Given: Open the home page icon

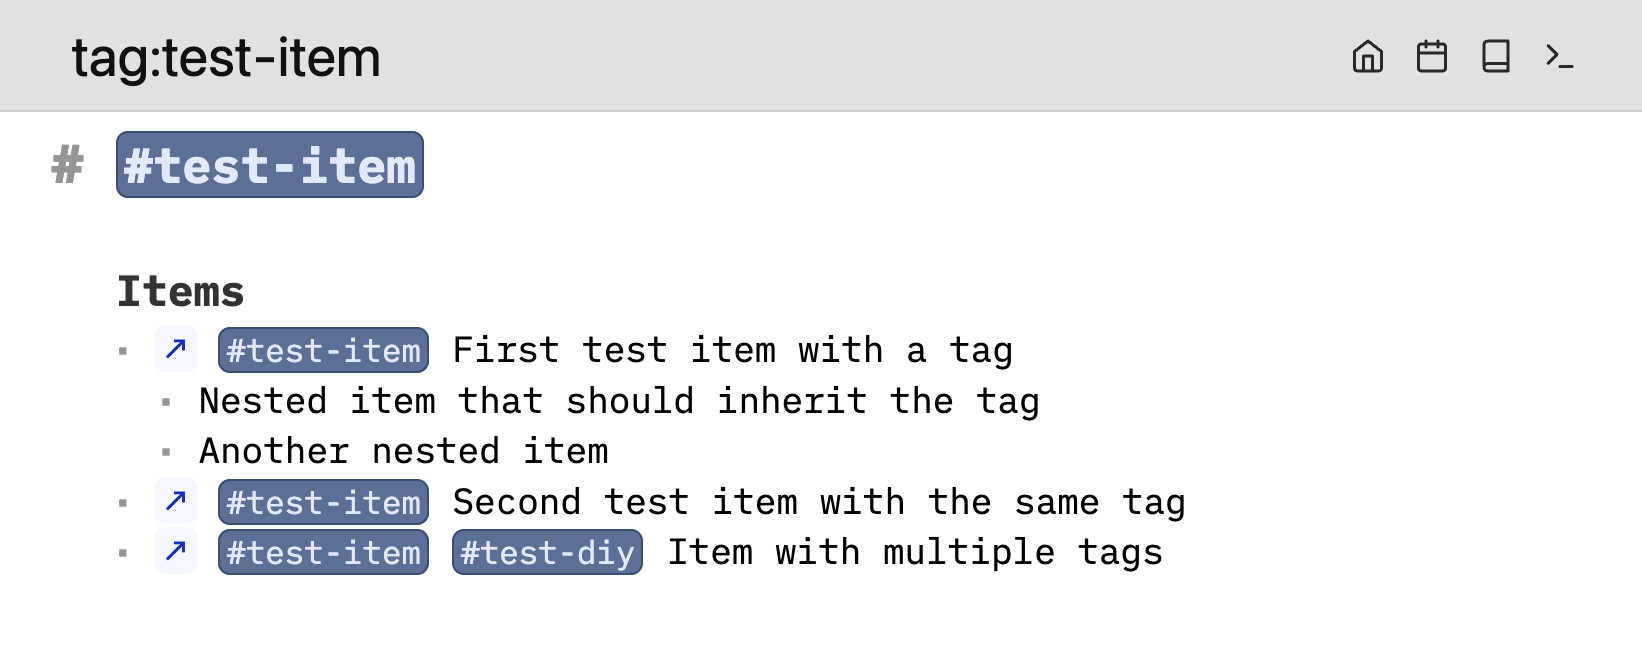Looking at the screenshot, I should [1367, 57].
